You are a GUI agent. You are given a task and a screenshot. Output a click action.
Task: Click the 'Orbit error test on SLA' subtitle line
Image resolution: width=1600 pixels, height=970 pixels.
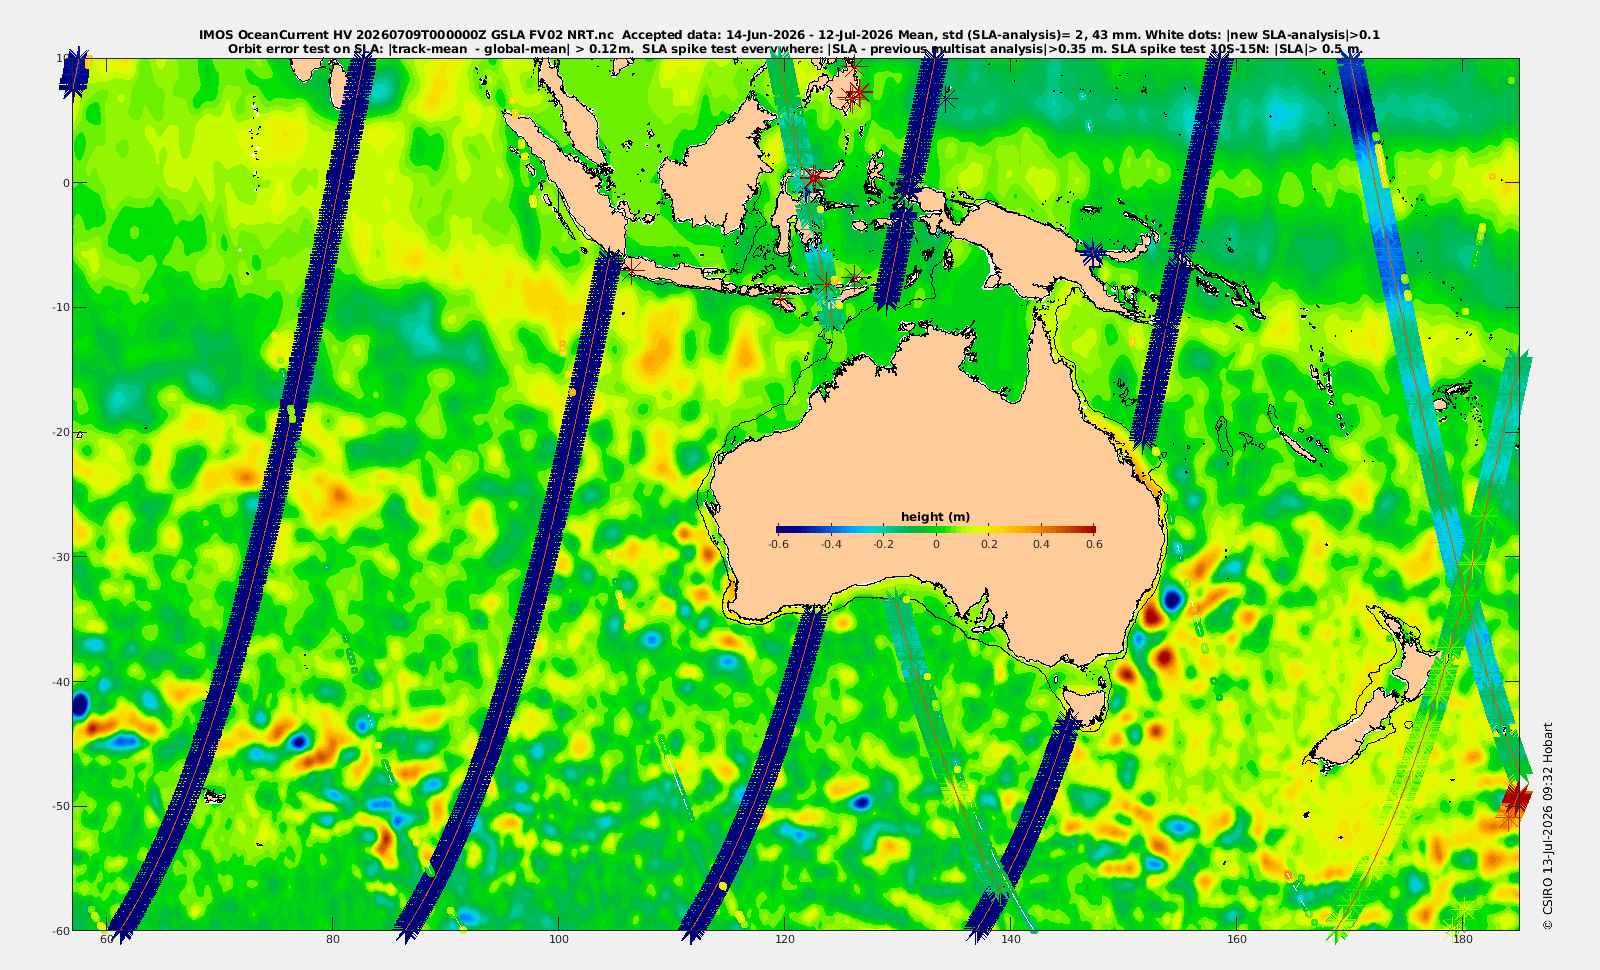pos(795,48)
